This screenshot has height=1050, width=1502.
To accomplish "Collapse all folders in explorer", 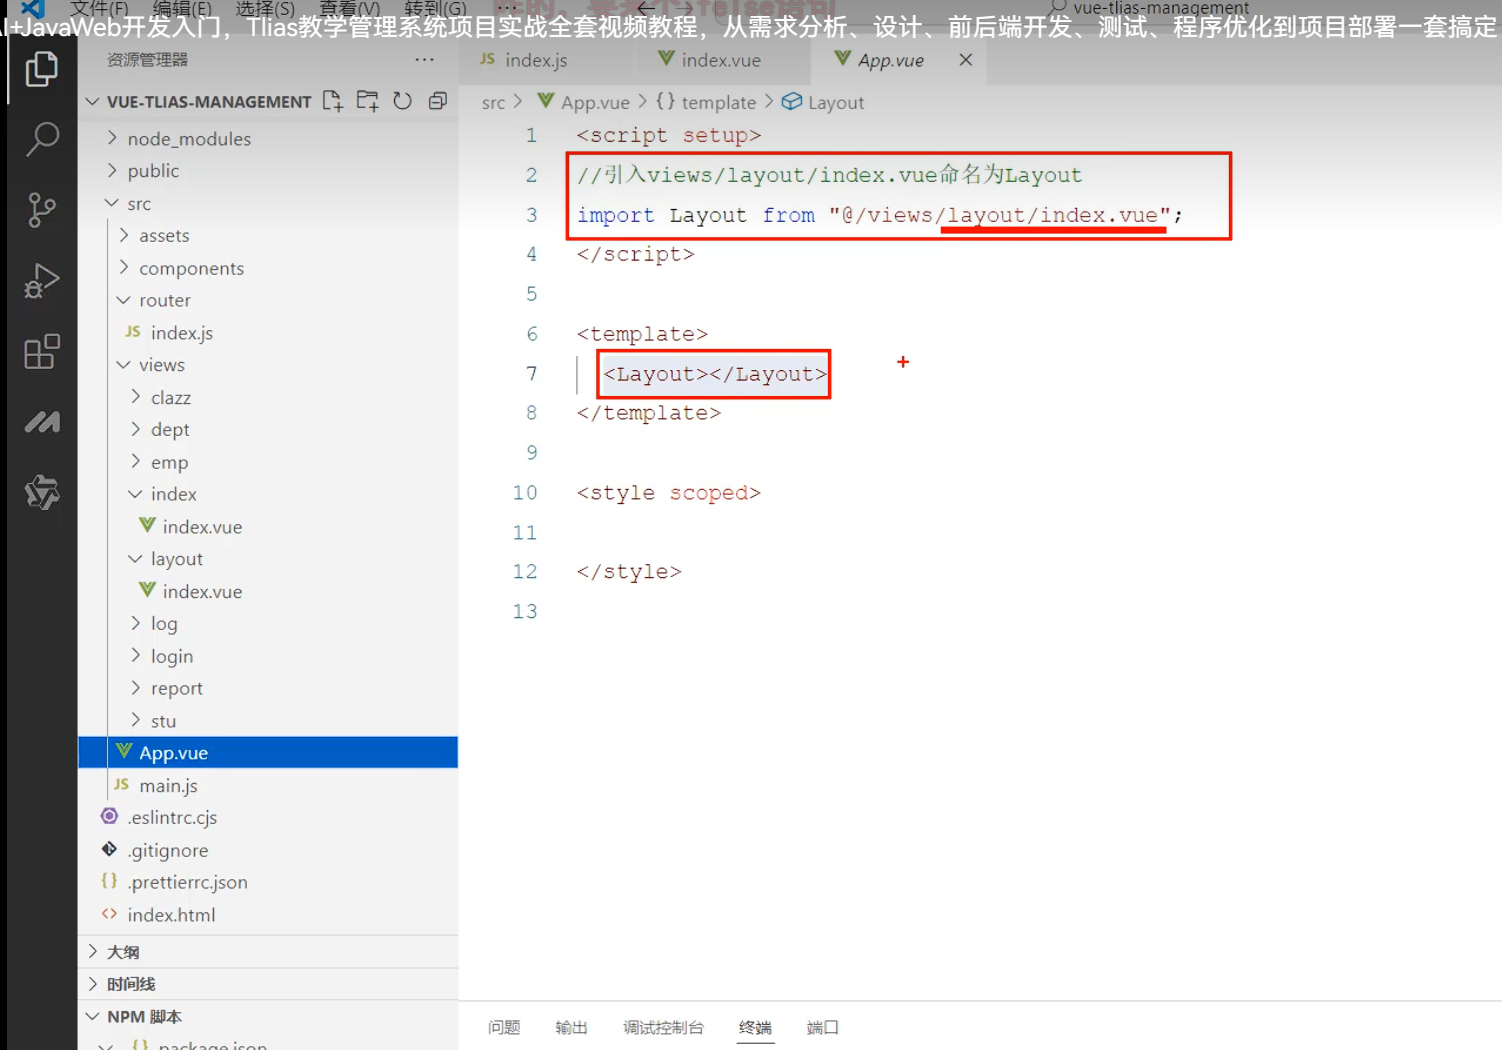I will (x=437, y=101).
